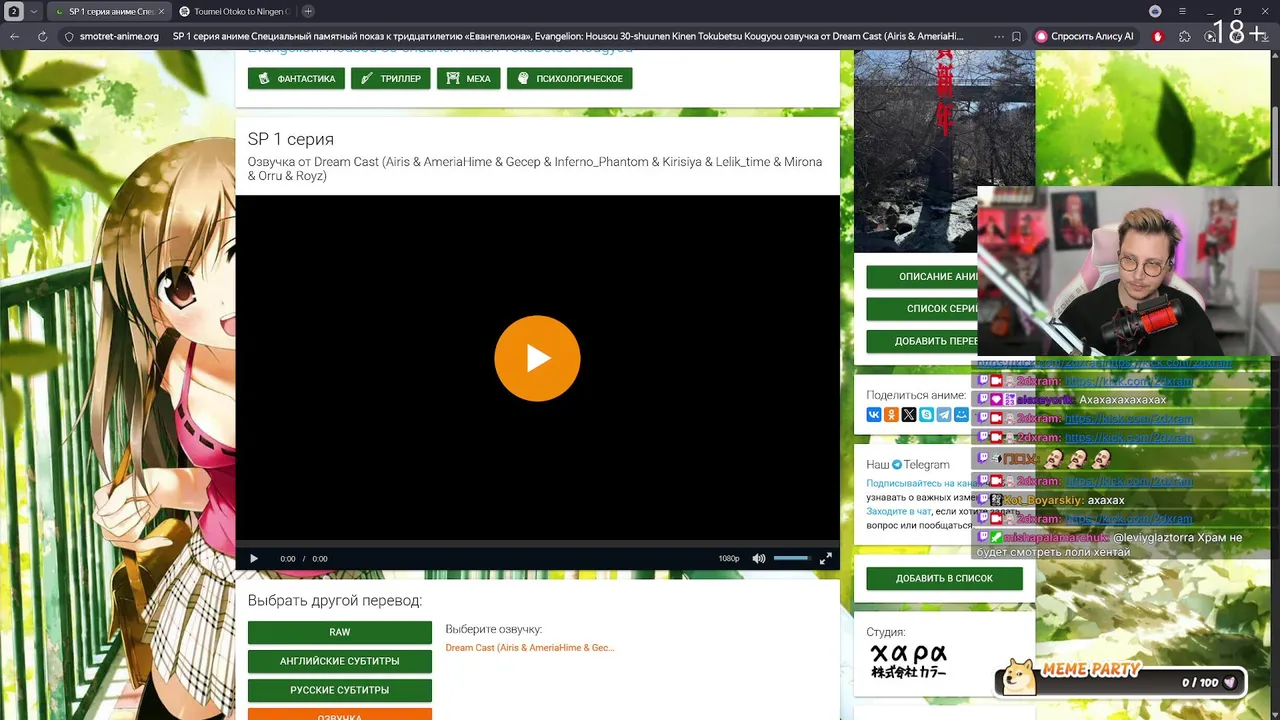
Task: Open the ФАНТАСТИКА genre tag
Action: [296, 79]
